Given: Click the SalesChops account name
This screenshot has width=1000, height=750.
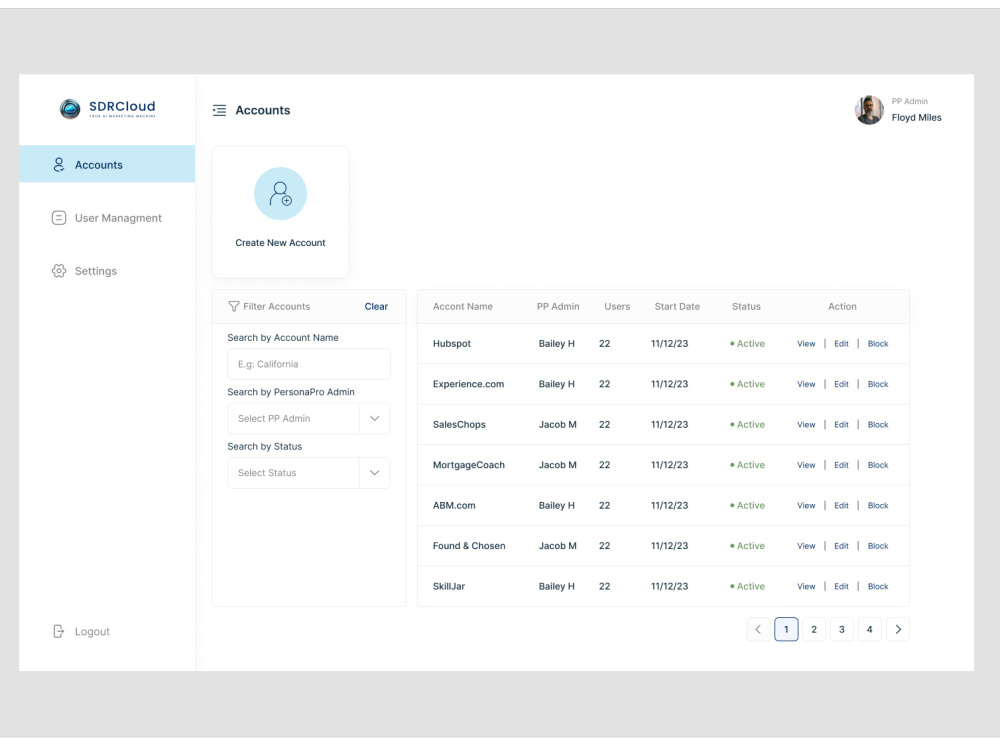Looking at the screenshot, I should click(459, 425).
